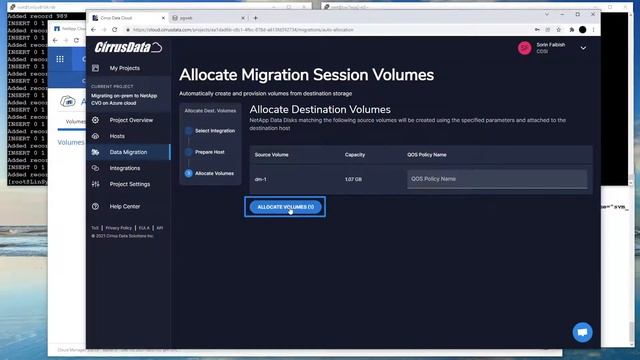Open My Projects in sidebar
This screenshot has width=640, height=360.
coord(124,68)
